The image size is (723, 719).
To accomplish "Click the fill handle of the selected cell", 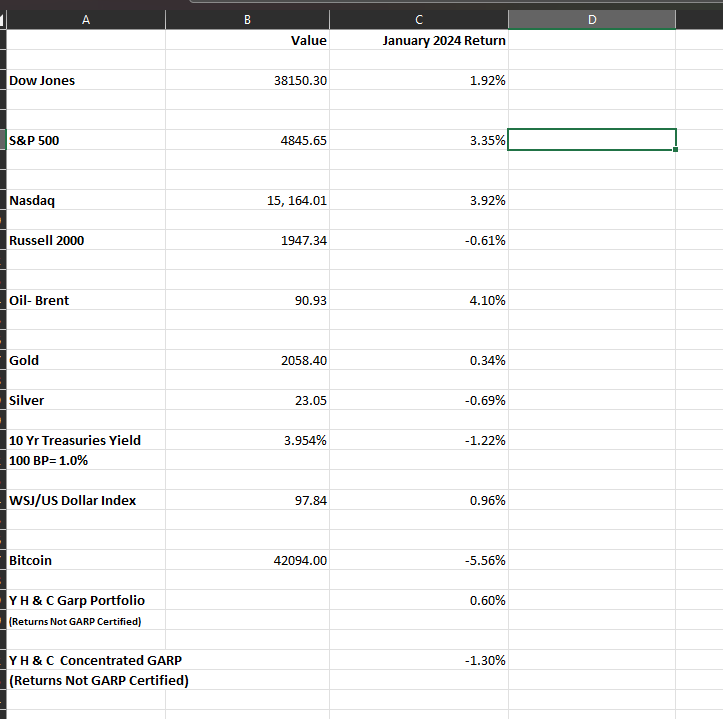I will click(x=676, y=149).
